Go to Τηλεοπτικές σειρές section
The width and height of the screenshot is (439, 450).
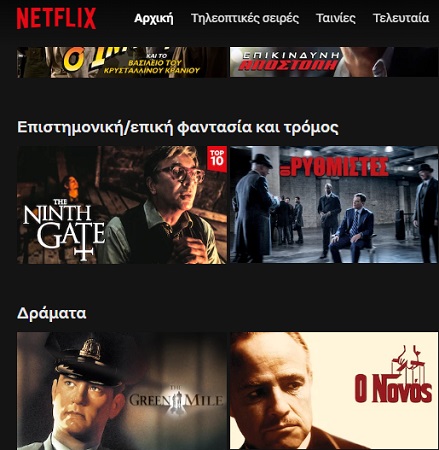tap(245, 18)
